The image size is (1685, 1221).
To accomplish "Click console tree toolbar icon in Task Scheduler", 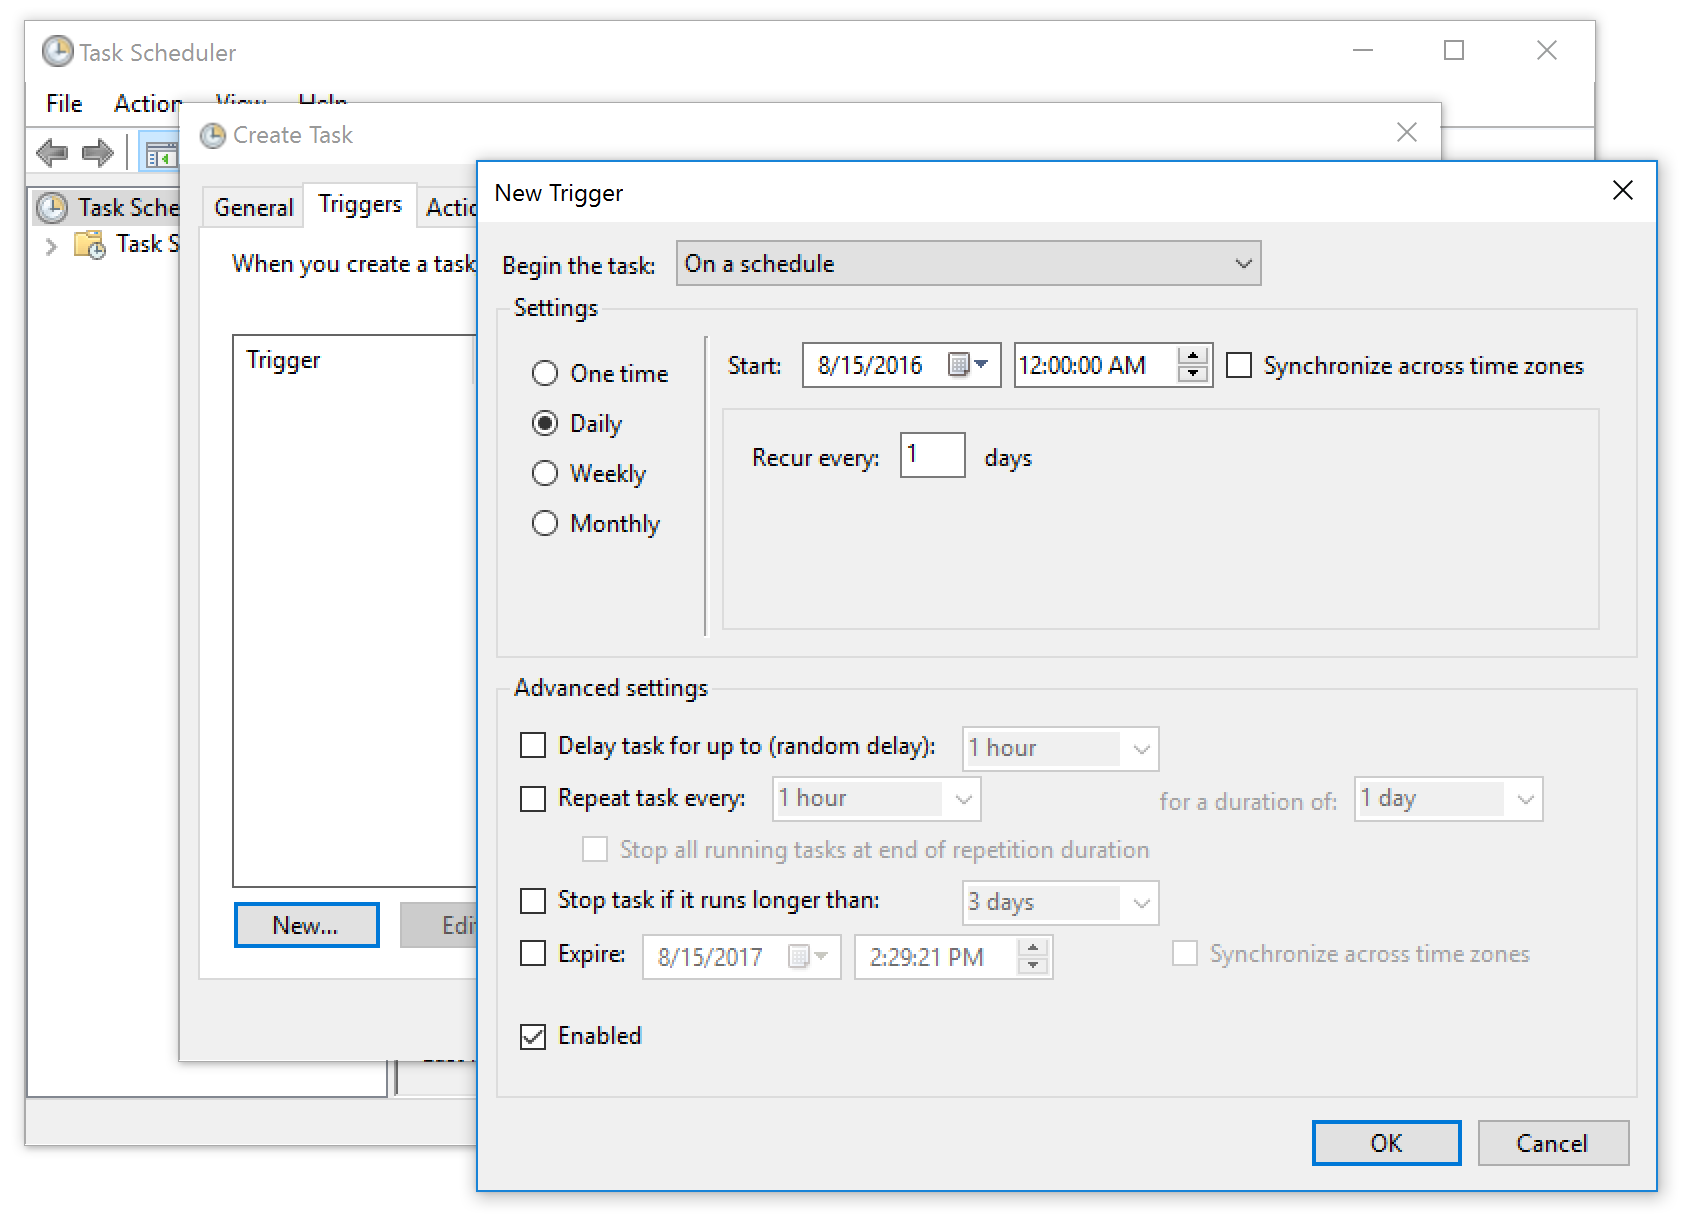I will pos(160,155).
